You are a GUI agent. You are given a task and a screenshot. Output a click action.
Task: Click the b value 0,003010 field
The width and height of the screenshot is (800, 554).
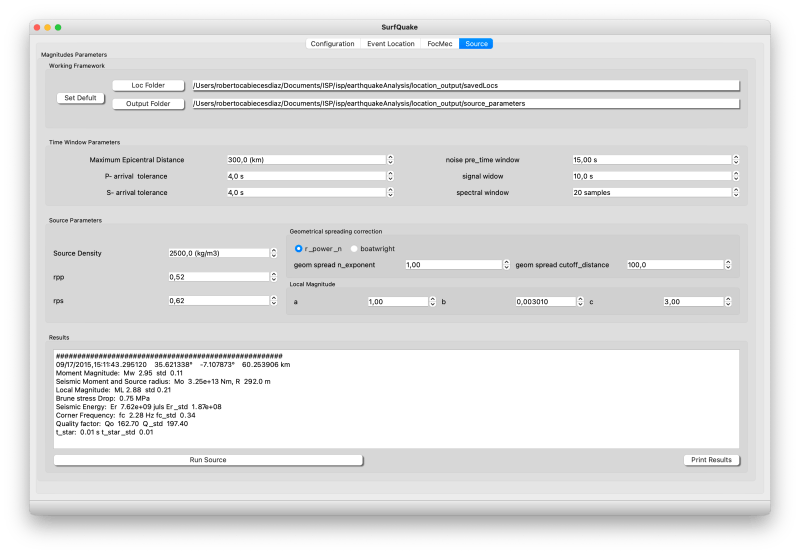pyautogui.click(x=545, y=301)
